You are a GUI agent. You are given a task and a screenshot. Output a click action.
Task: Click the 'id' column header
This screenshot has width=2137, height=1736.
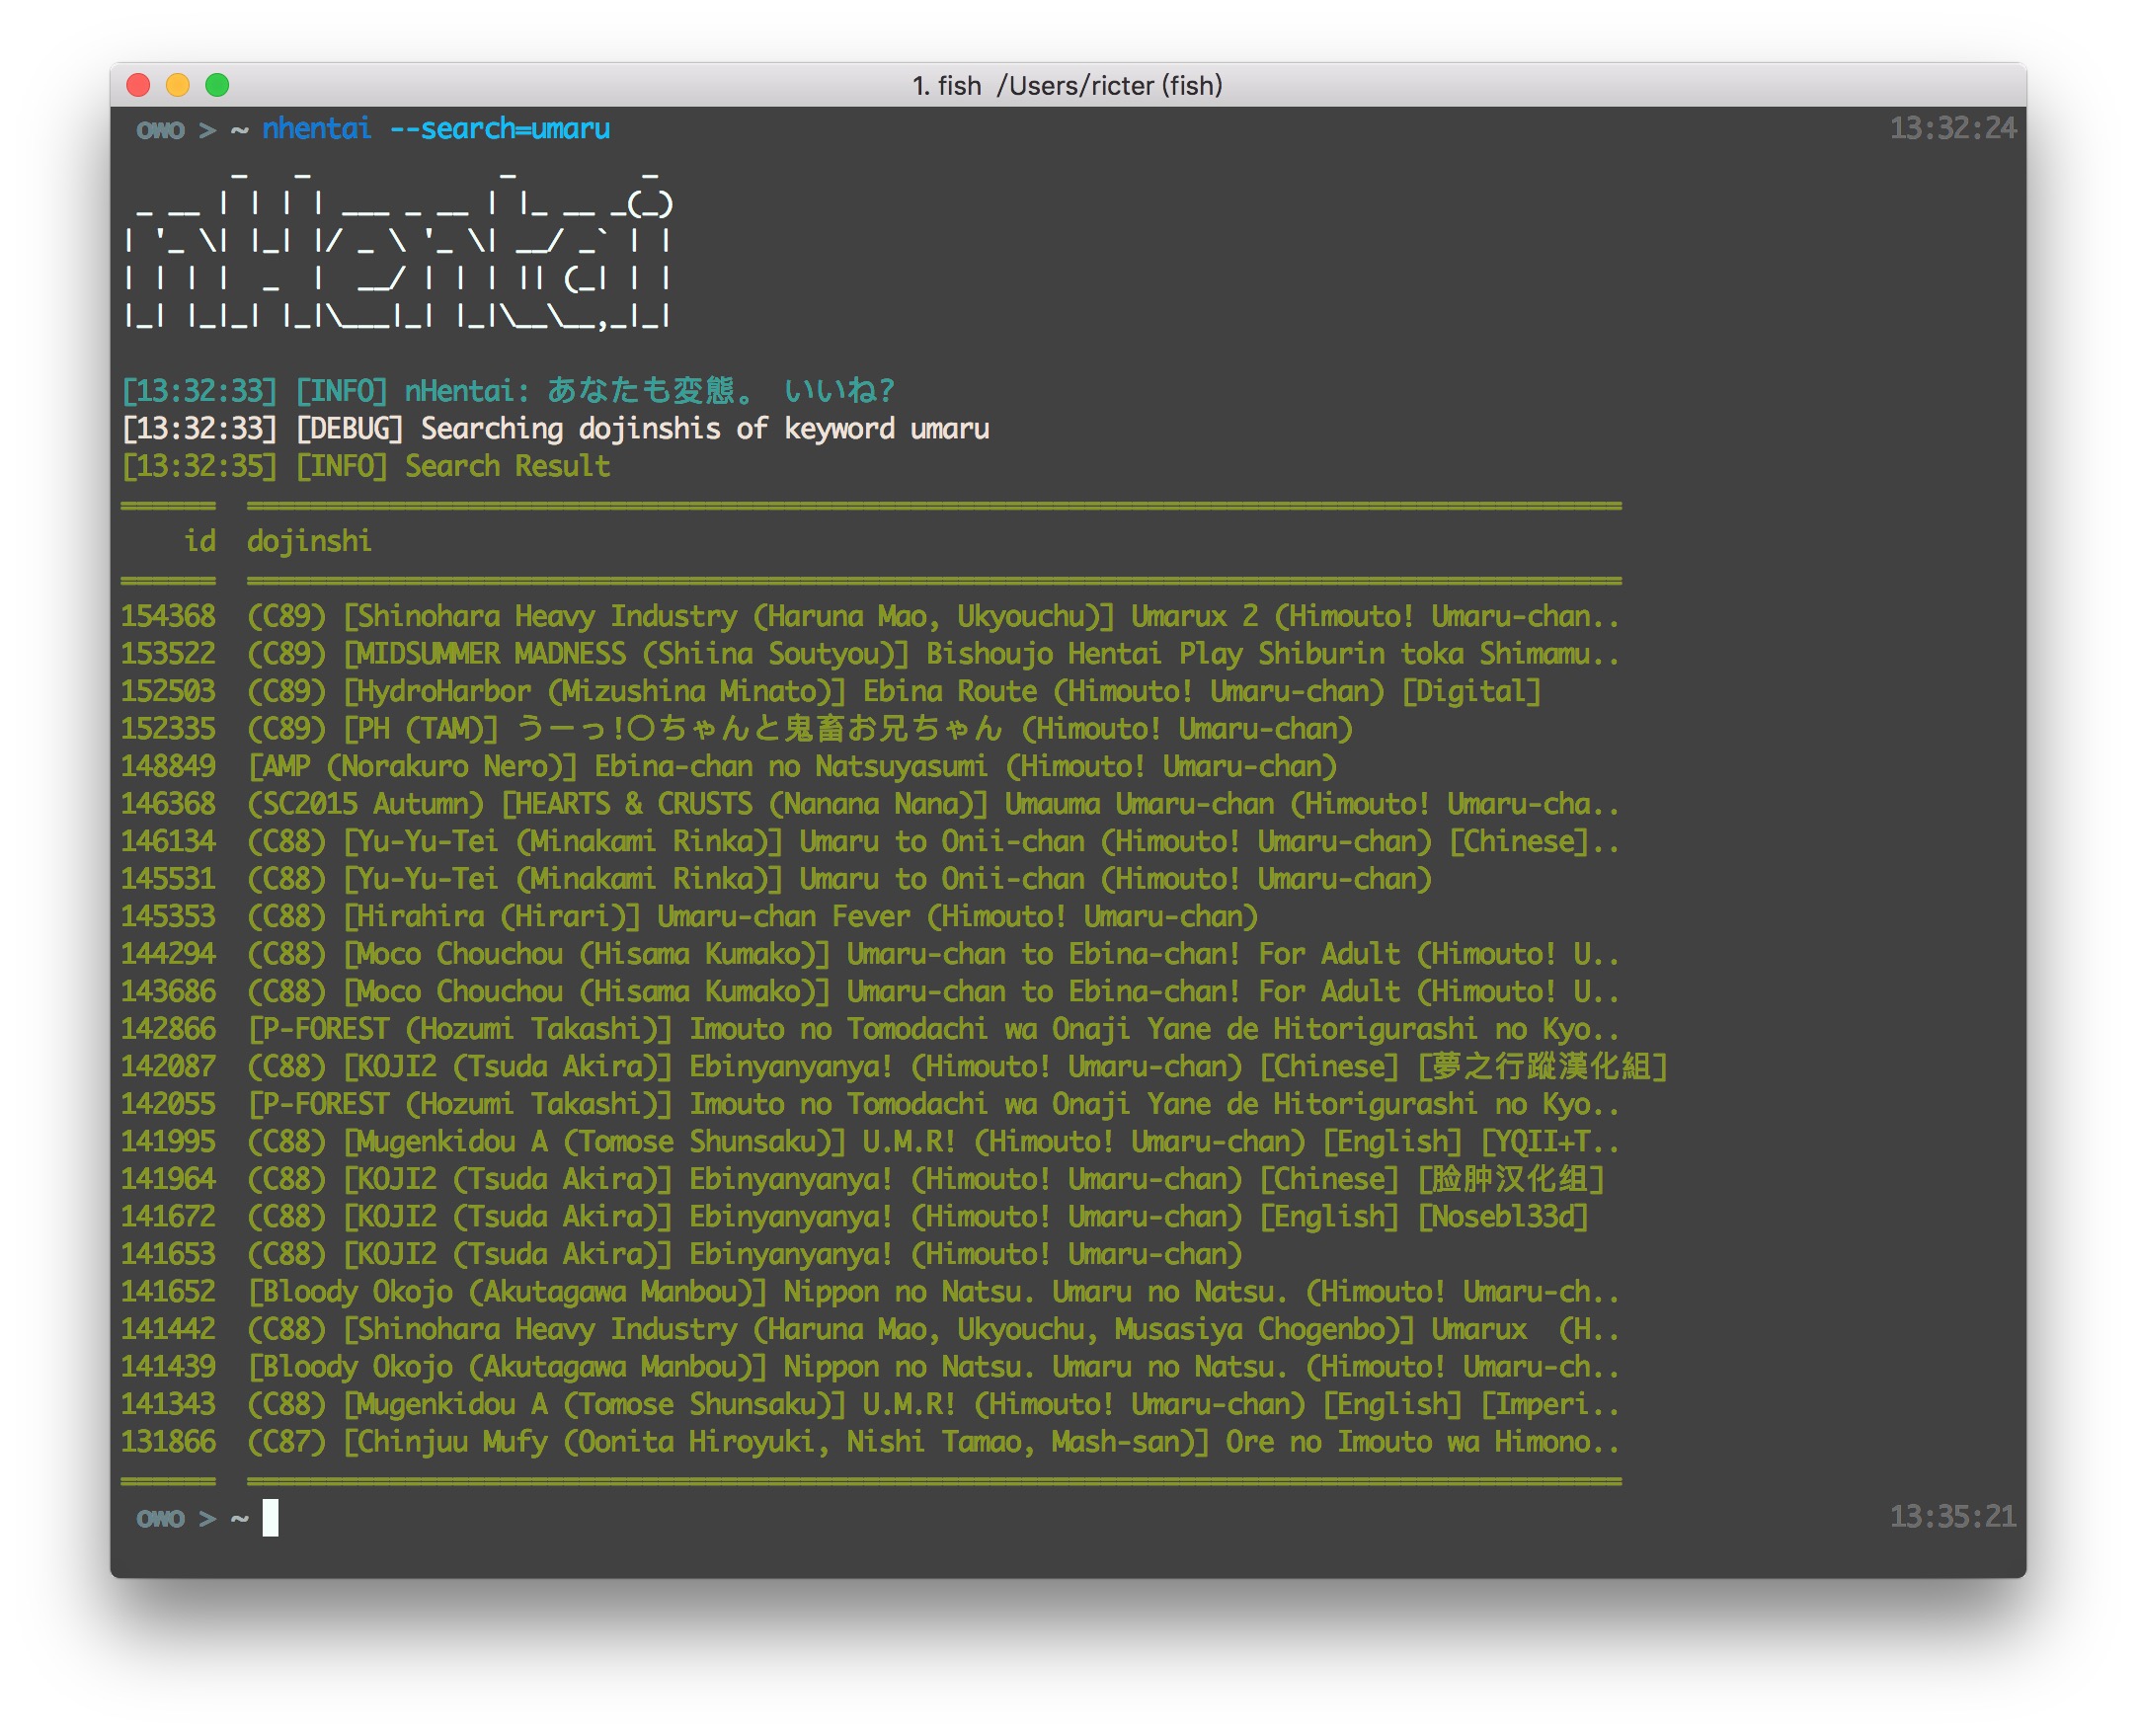pos(199,541)
